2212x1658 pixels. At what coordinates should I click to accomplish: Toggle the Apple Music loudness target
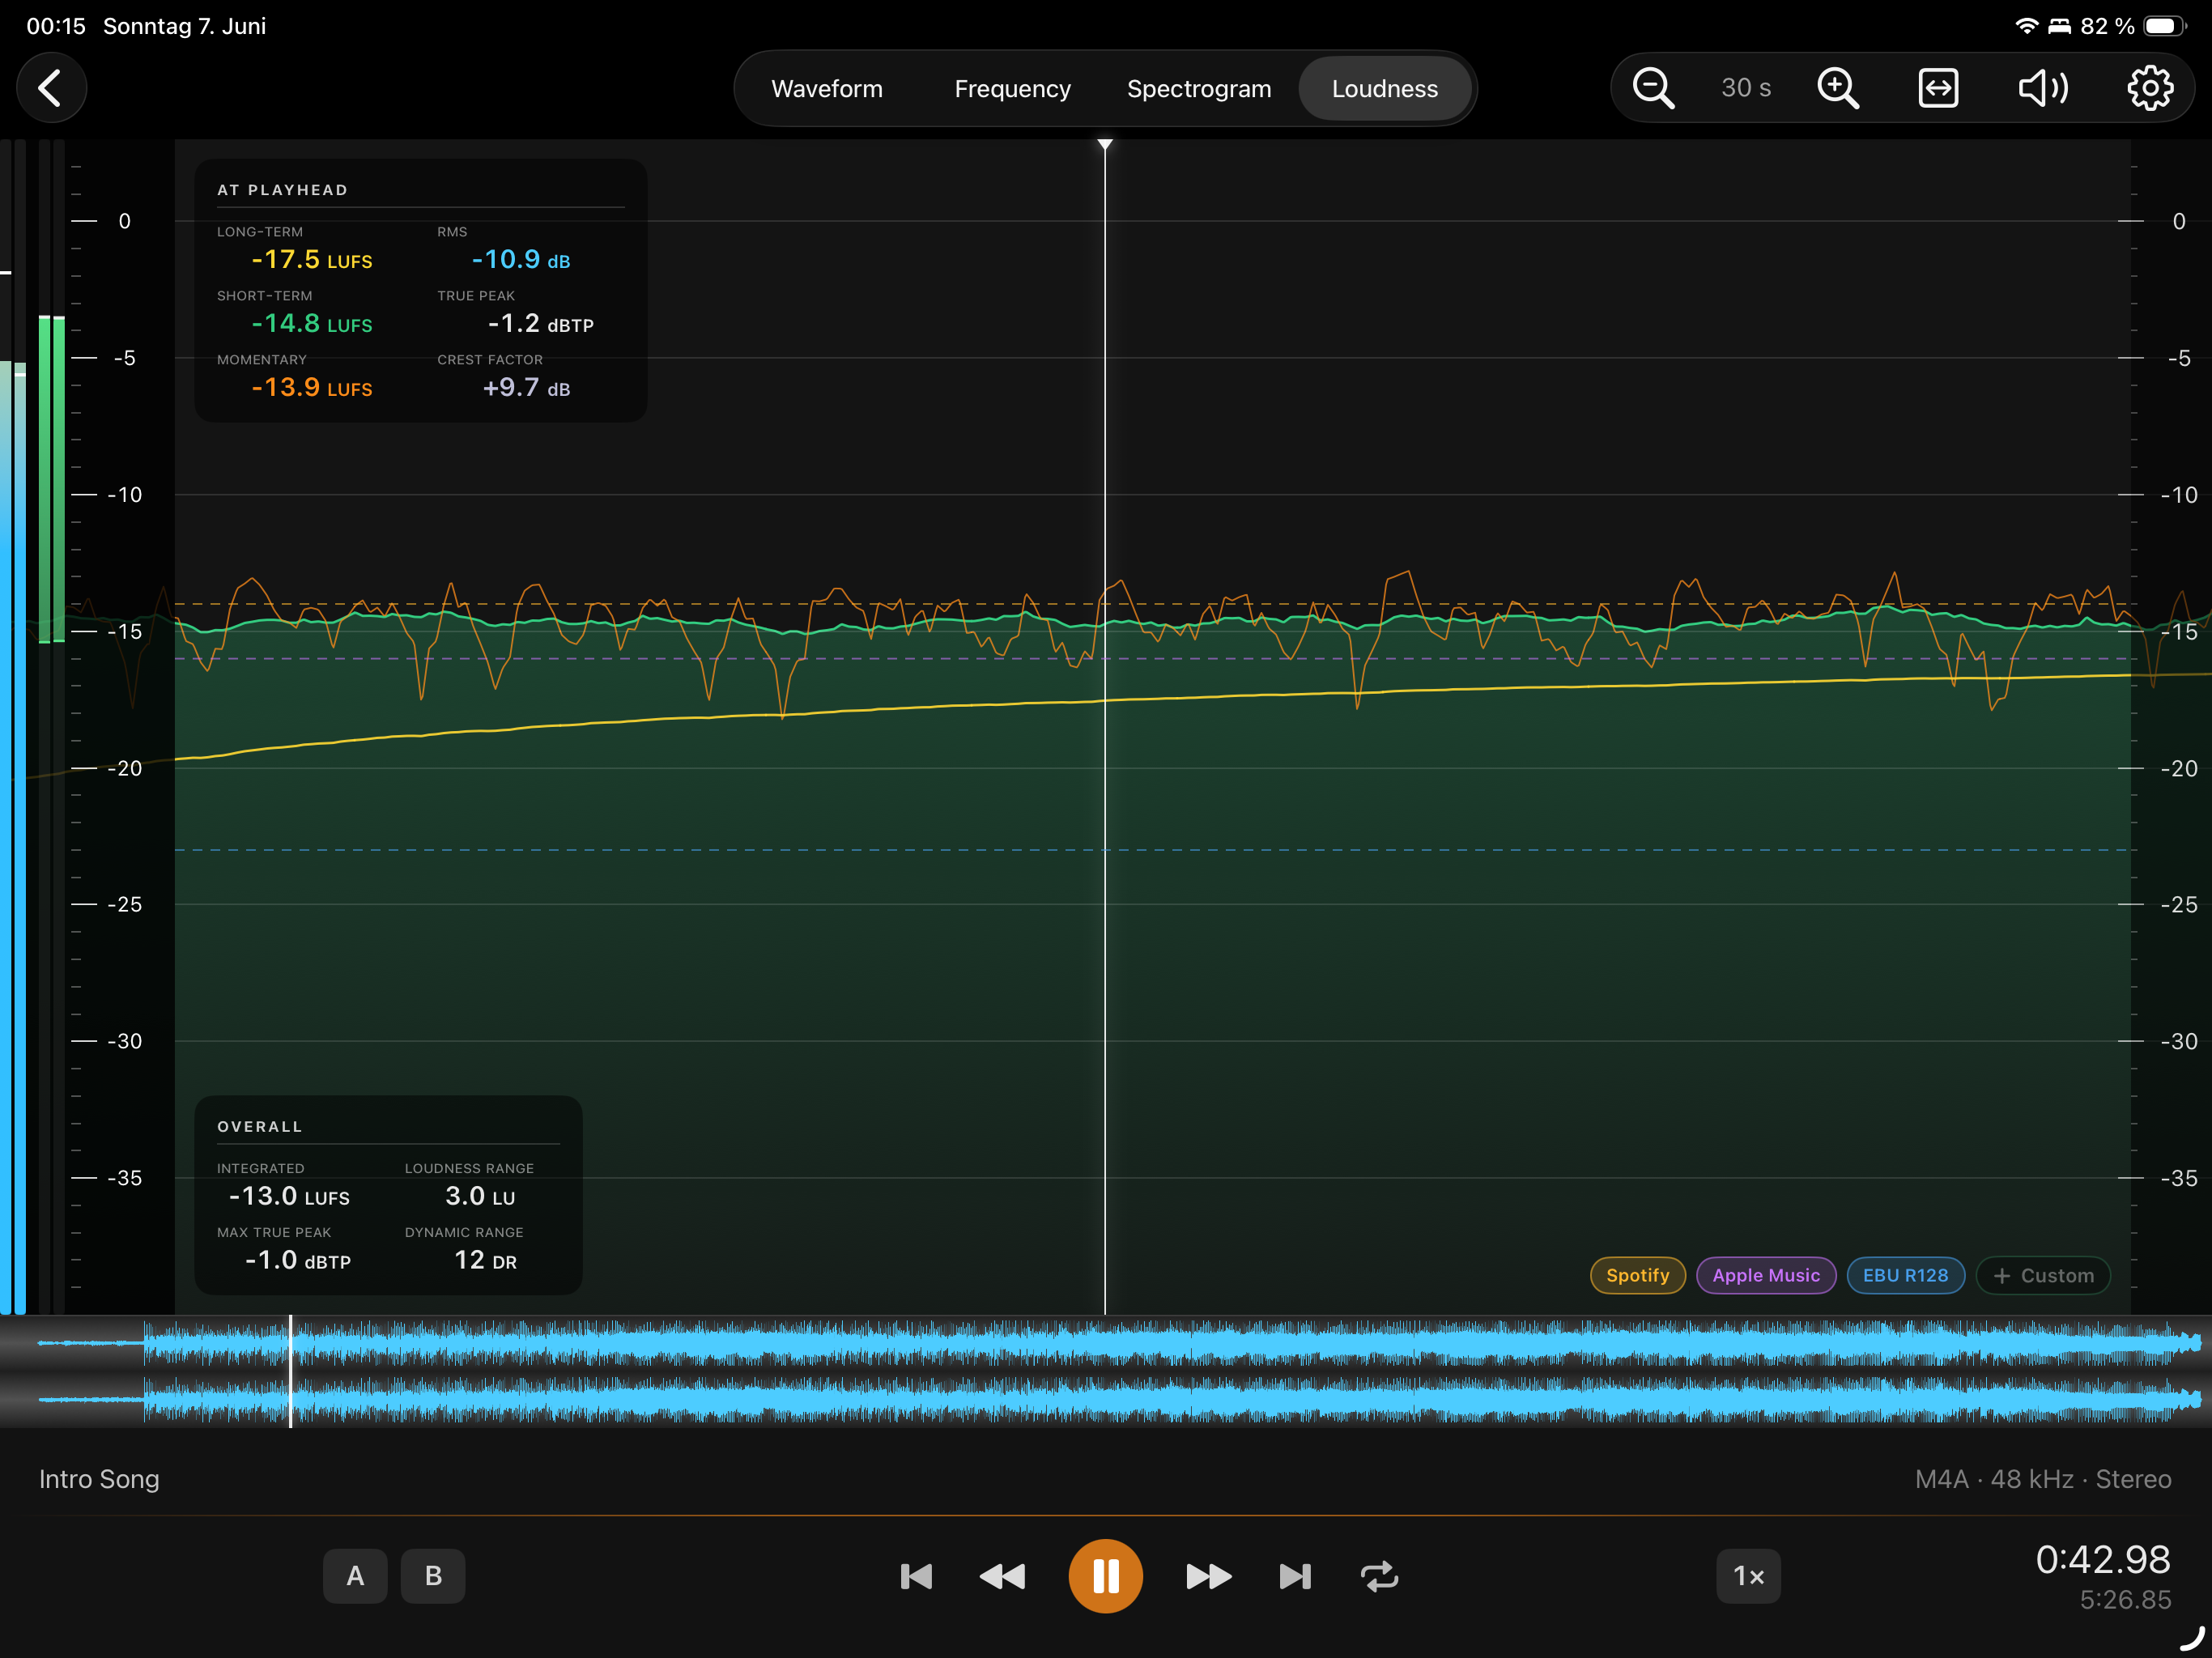coord(1766,1275)
